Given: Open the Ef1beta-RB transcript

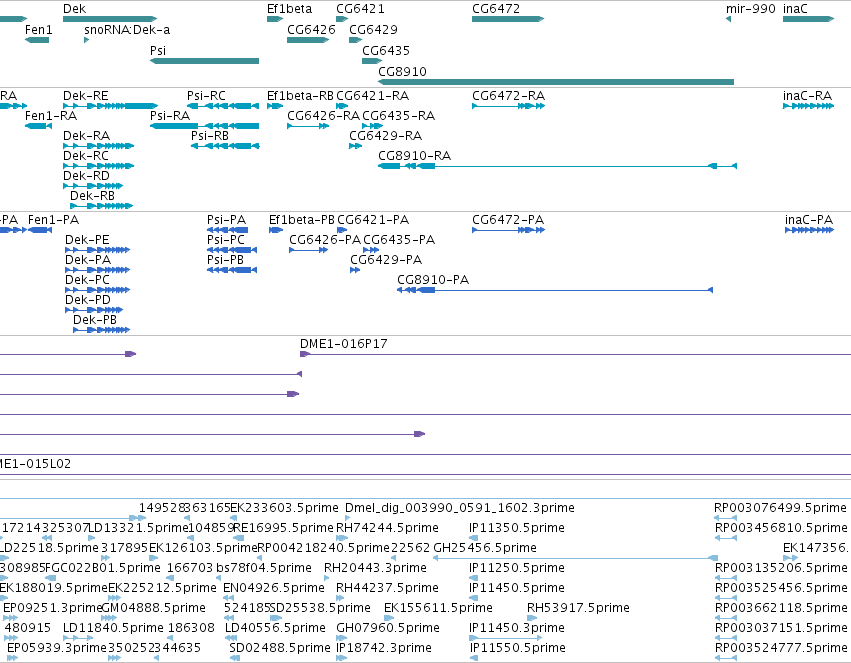Looking at the screenshot, I should tap(275, 106).
